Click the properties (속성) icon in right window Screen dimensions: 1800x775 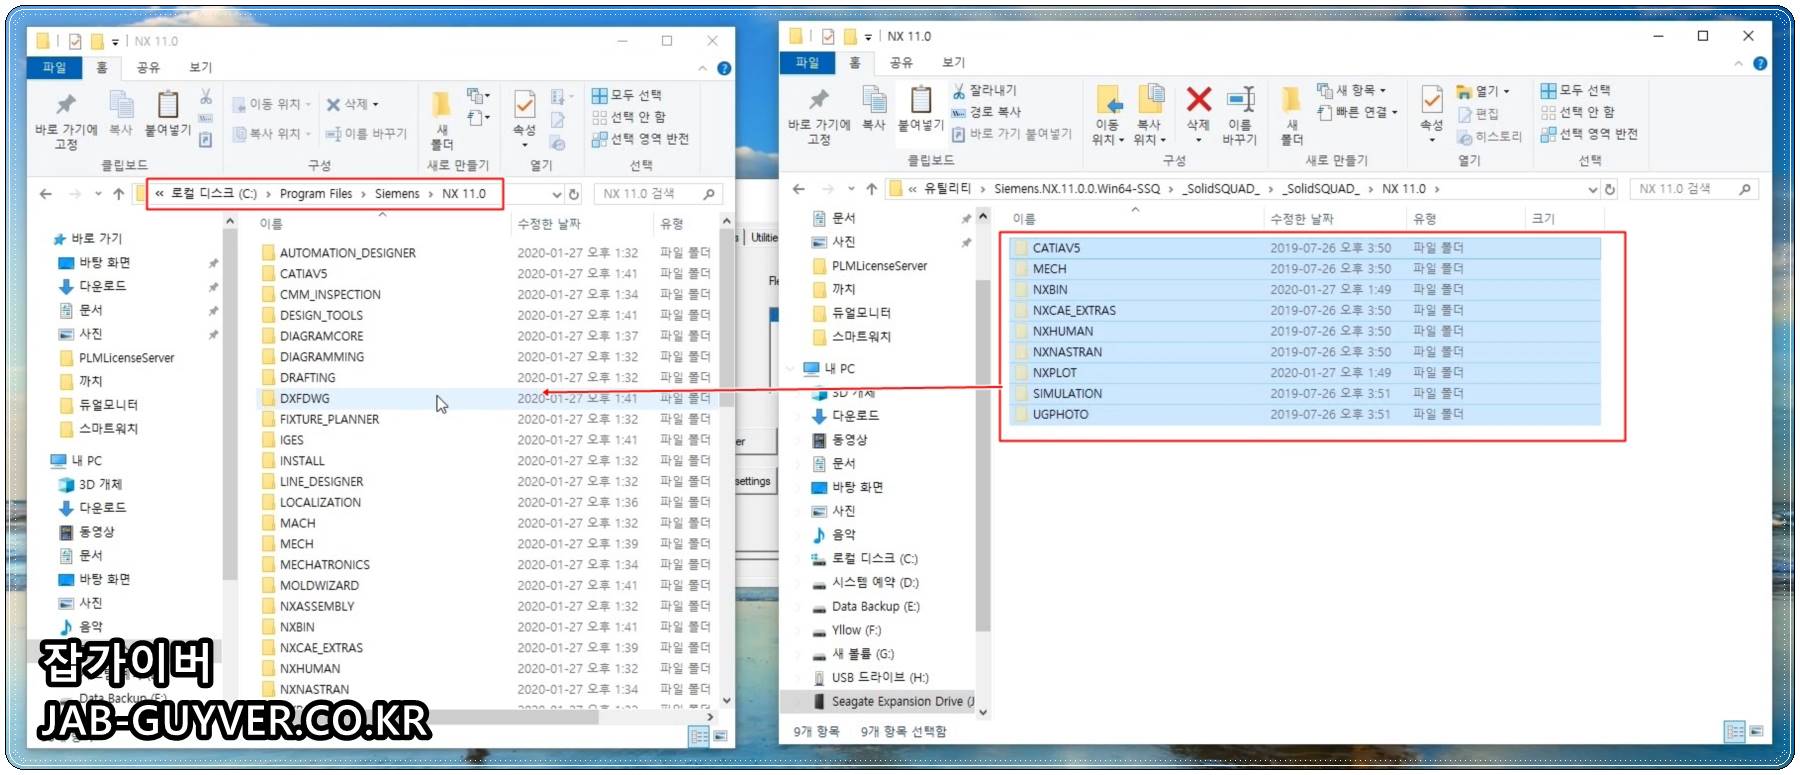tap(1431, 100)
